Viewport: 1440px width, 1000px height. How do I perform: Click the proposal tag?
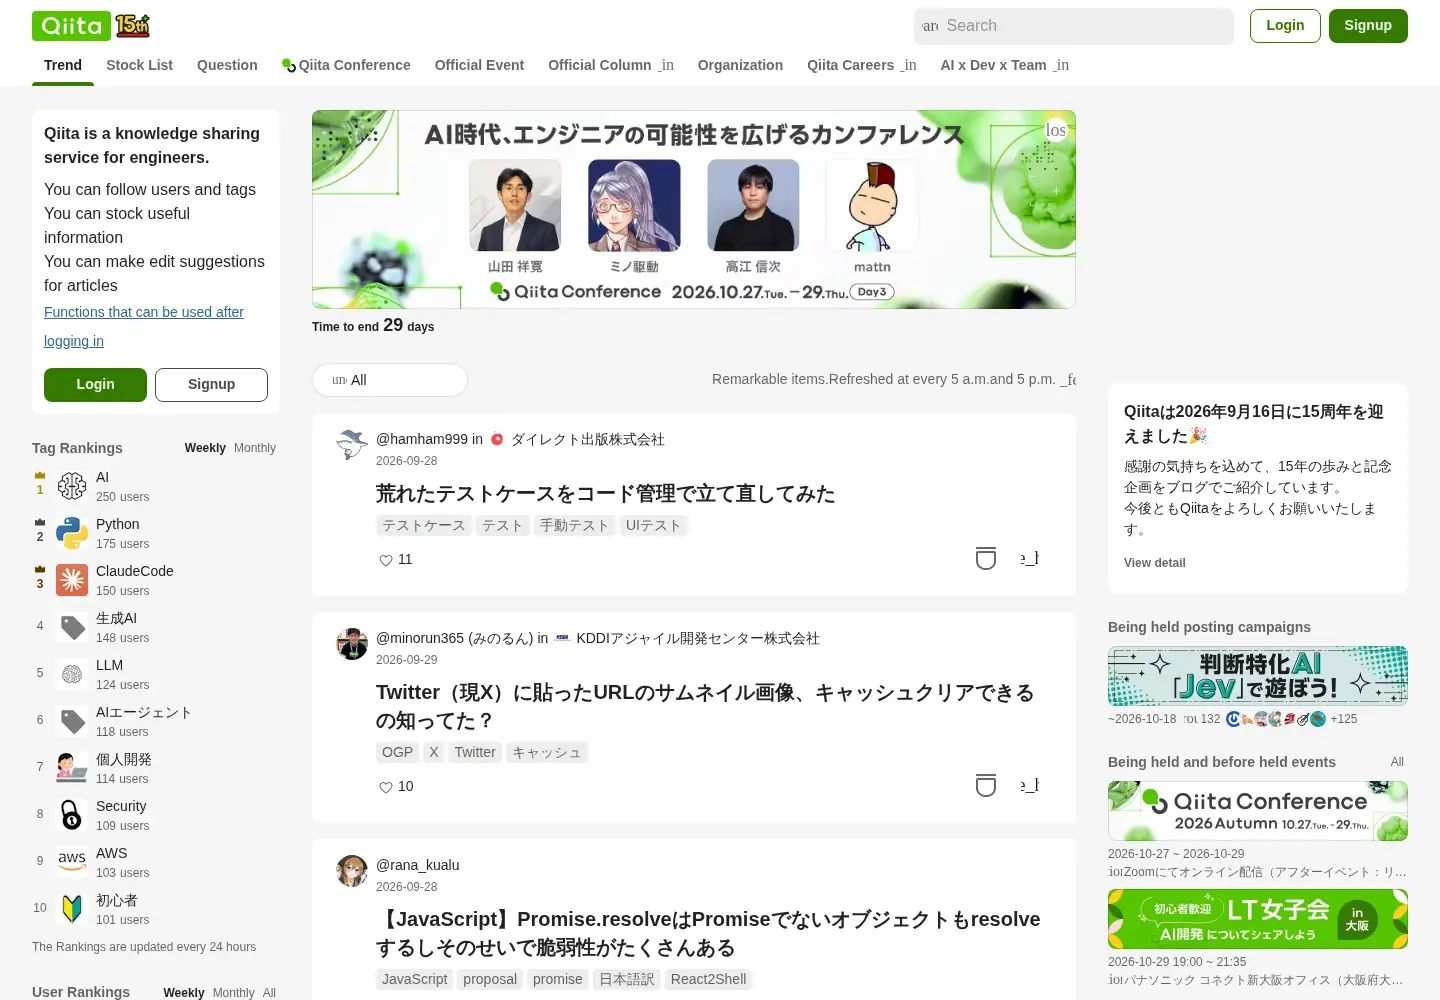[490, 980]
